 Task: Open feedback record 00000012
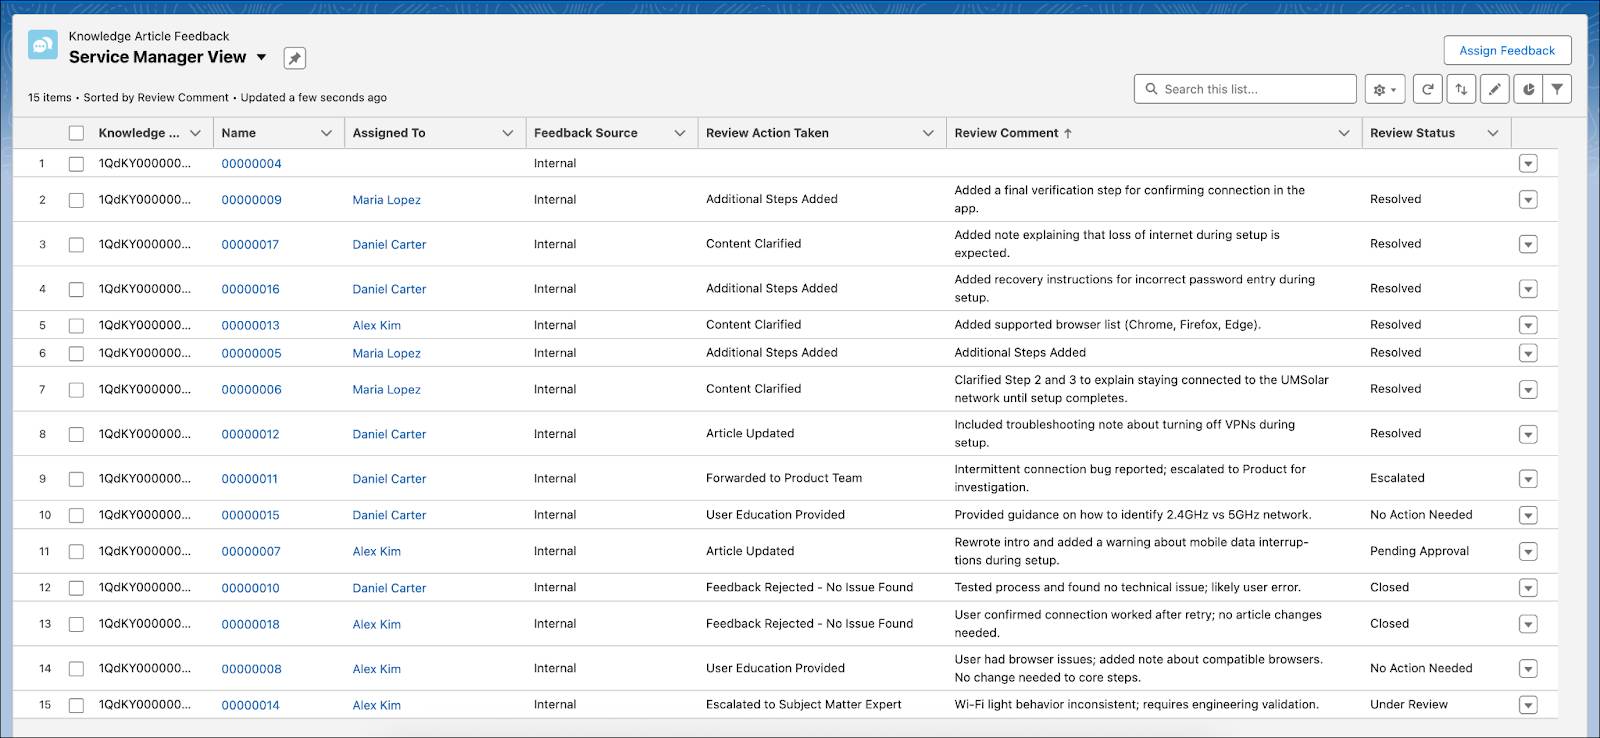(x=250, y=434)
